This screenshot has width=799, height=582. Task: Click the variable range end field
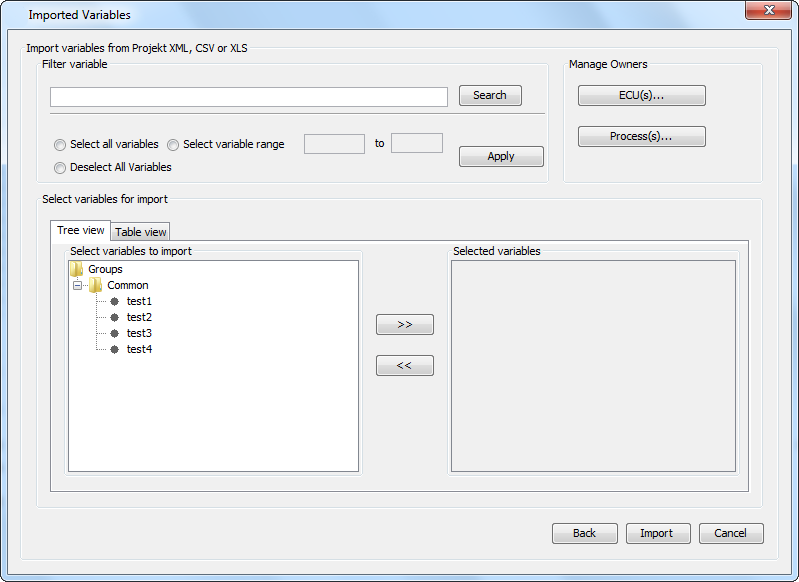click(x=417, y=143)
